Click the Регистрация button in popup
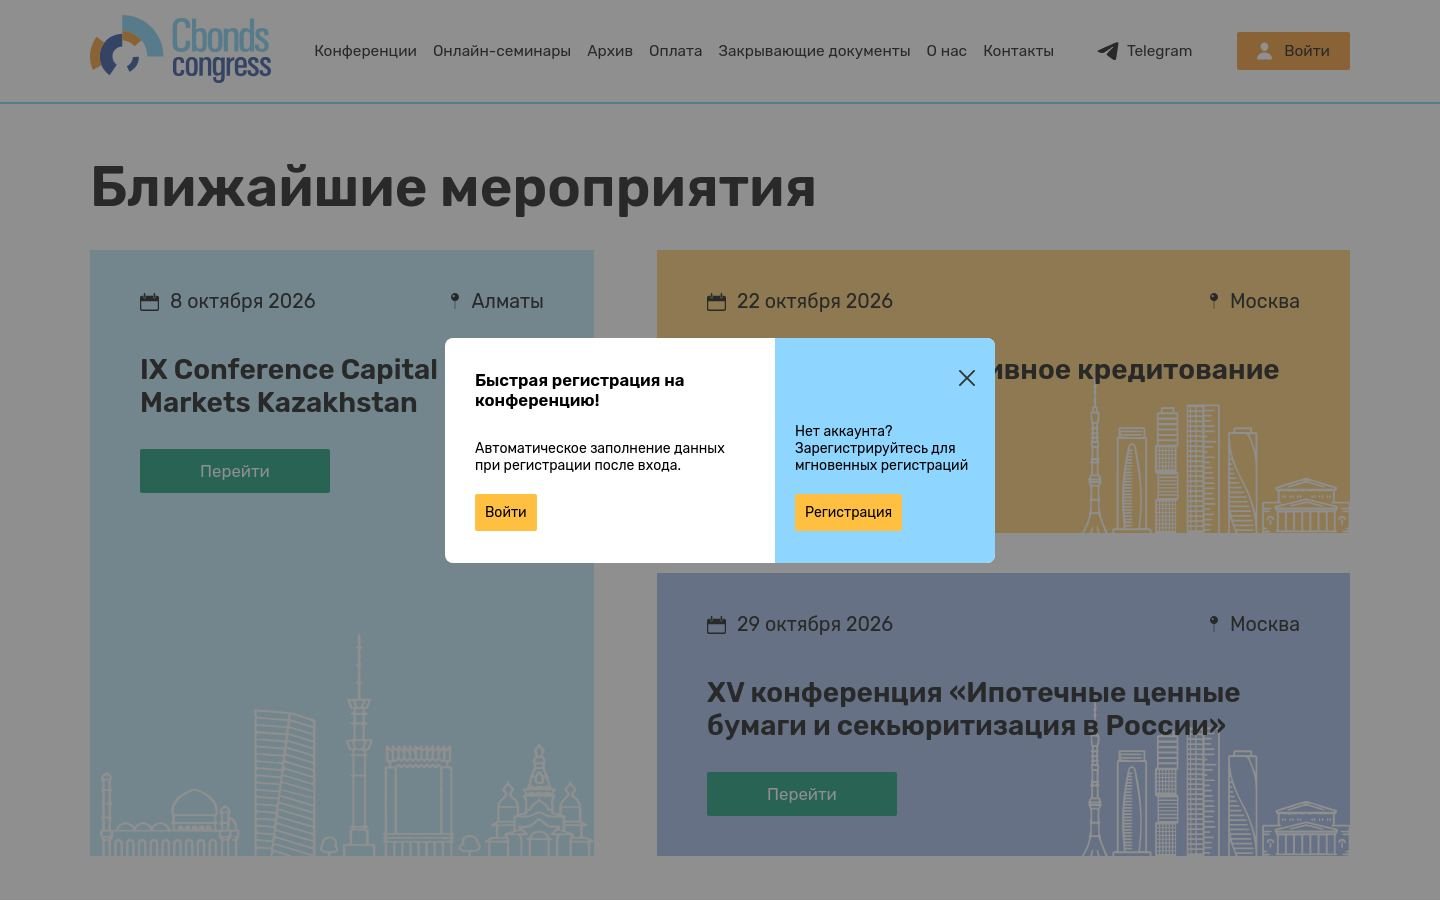This screenshot has height=900, width=1440. click(x=848, y=512)
